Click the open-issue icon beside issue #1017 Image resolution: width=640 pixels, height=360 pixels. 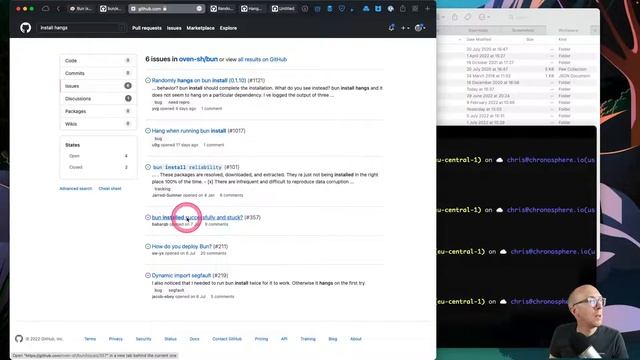(x=148, y=131)
